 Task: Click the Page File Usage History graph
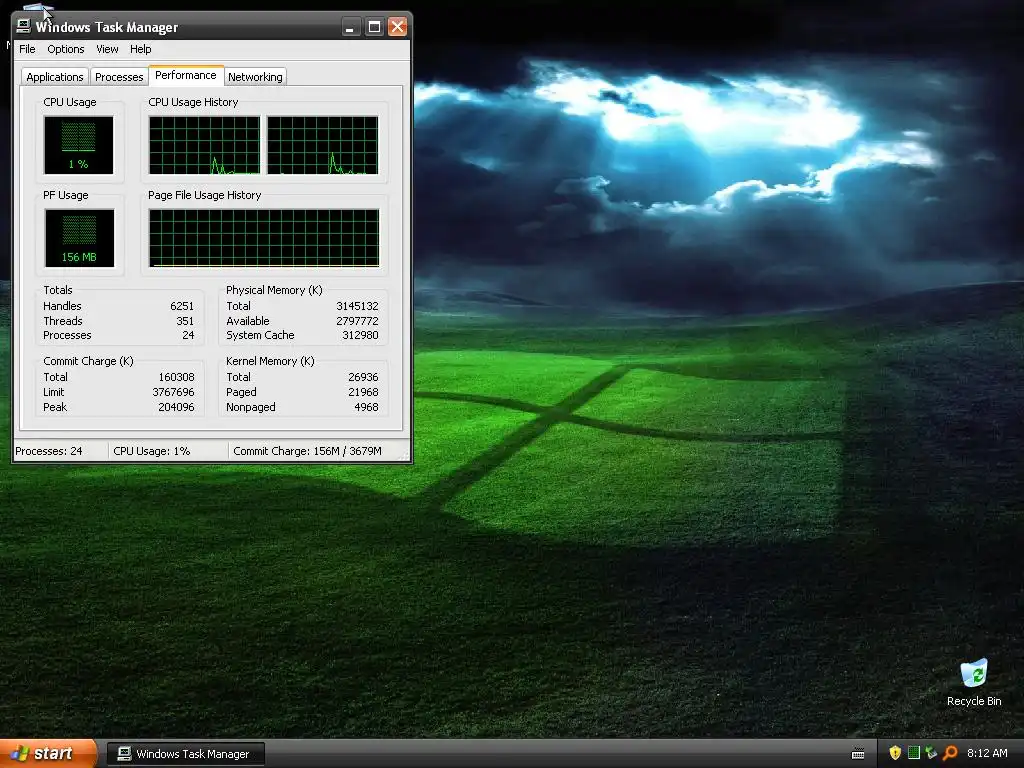point(264,238)
